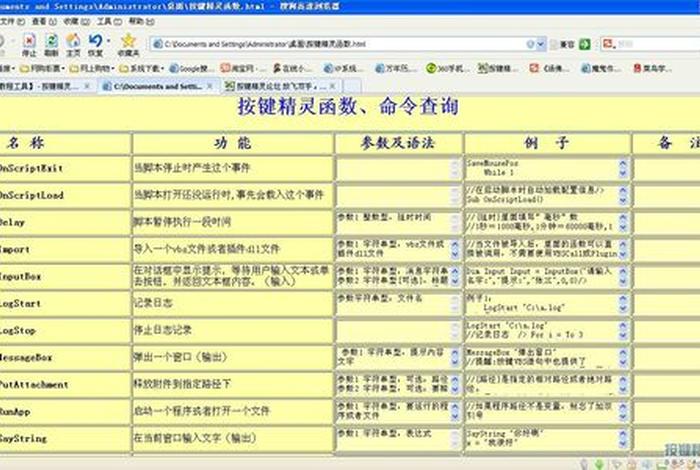Open the 文件 menu
The image size is (700, 470).
pyautogui.click(x=12, y=21)
